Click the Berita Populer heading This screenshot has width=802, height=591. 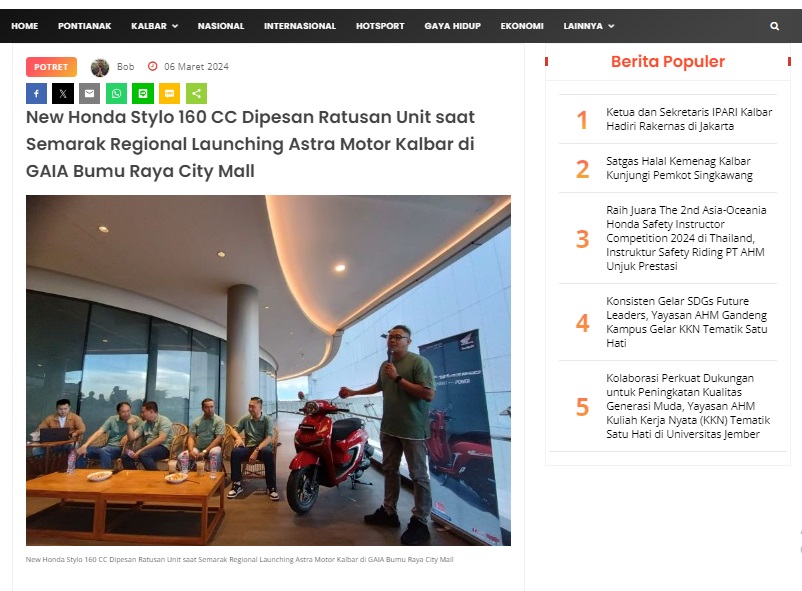[668, 61]
